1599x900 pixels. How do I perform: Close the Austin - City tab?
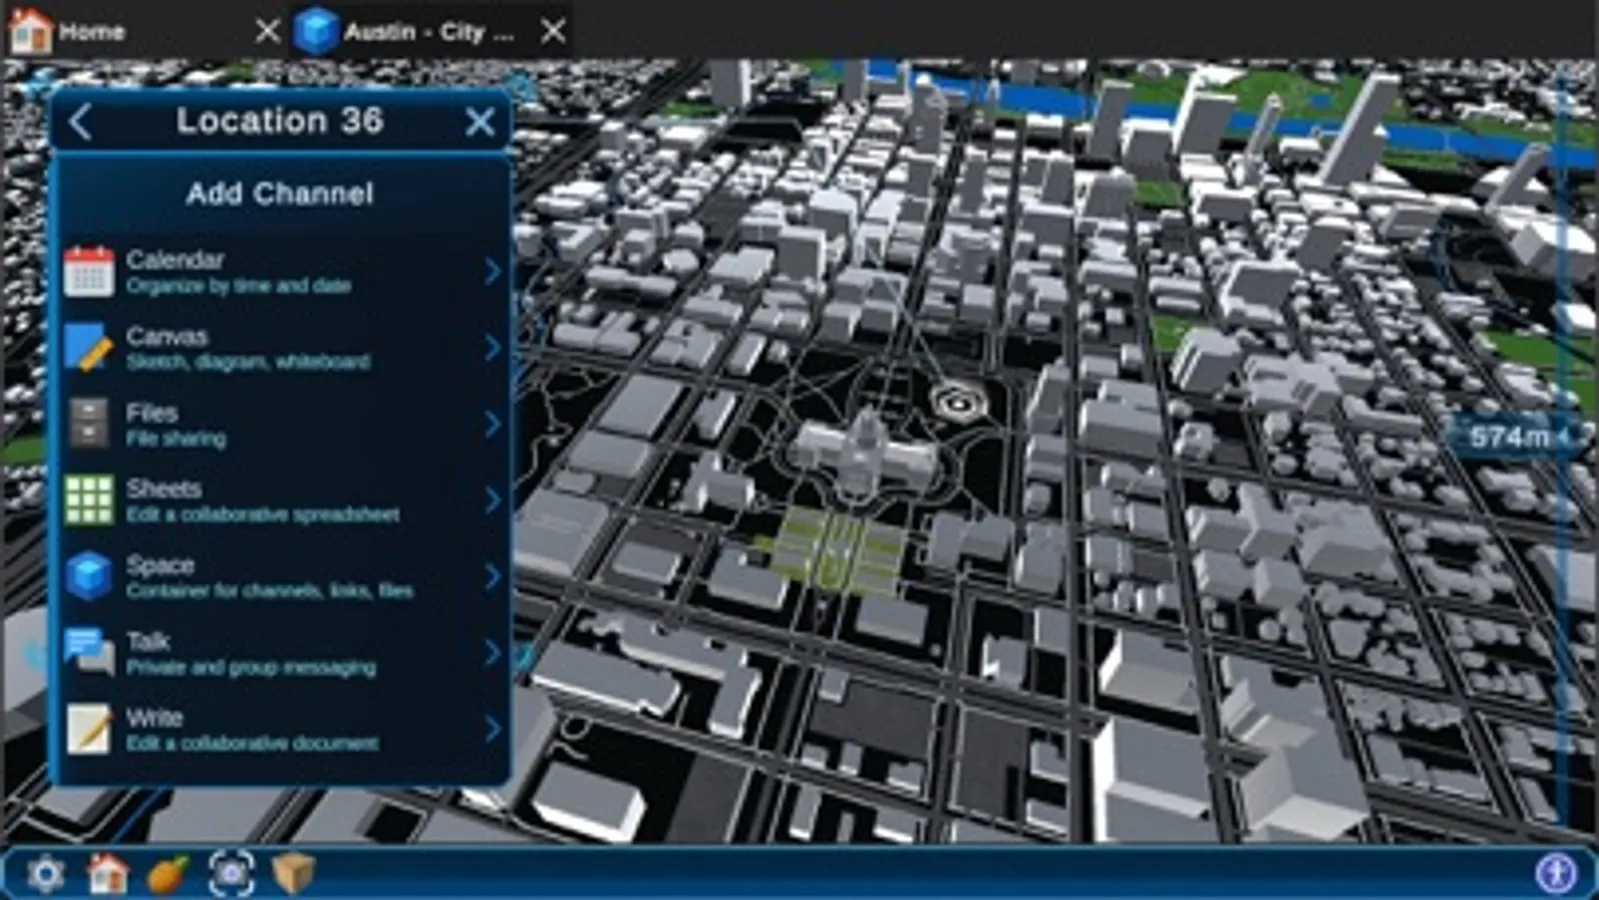(x=553, y=31)
